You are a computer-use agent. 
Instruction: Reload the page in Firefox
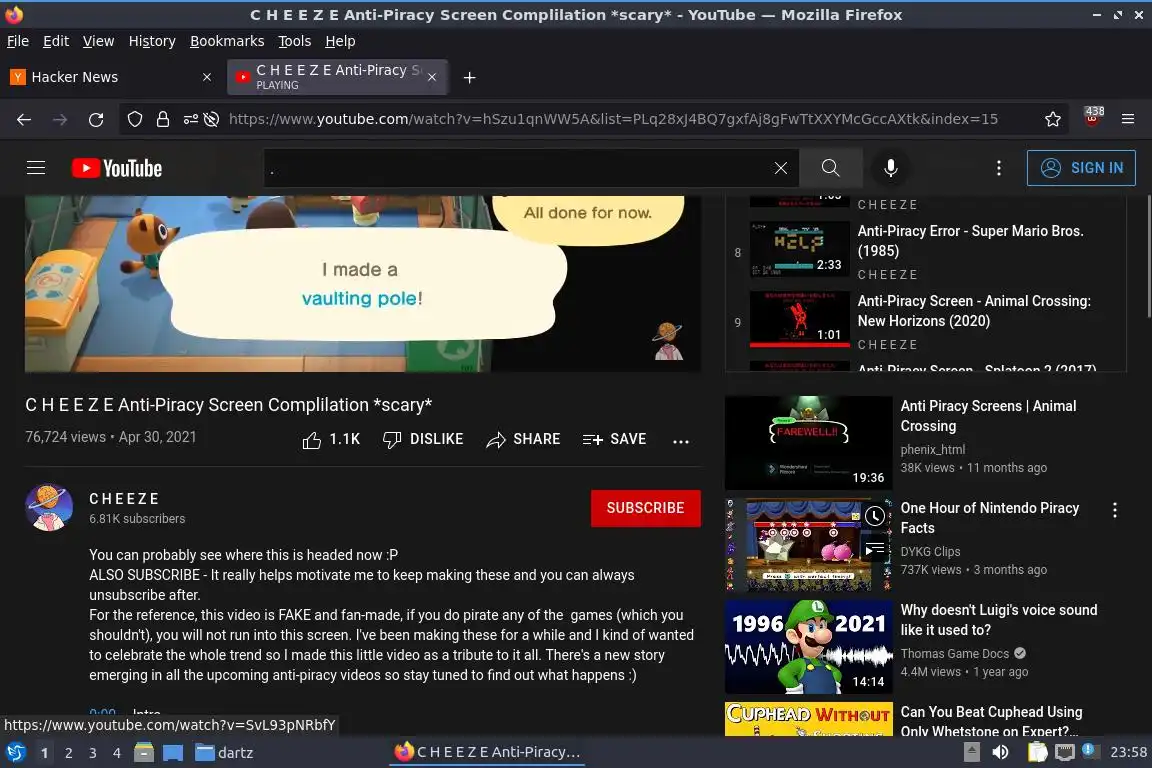tap(96, 119)
